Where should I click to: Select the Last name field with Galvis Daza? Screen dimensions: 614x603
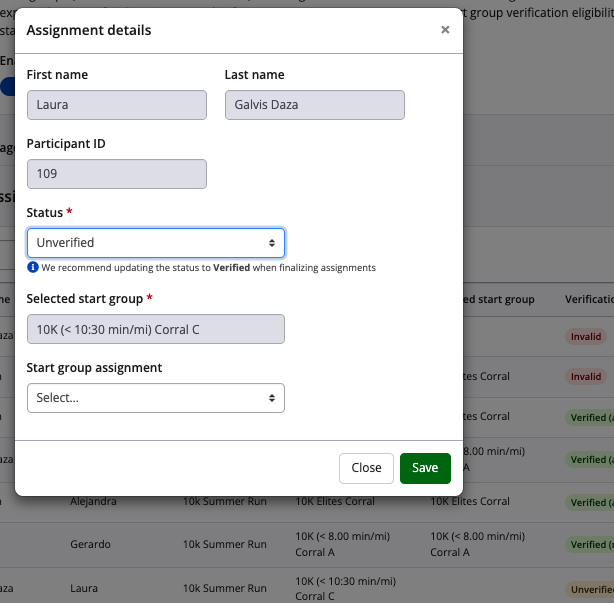tap(314, 106)
